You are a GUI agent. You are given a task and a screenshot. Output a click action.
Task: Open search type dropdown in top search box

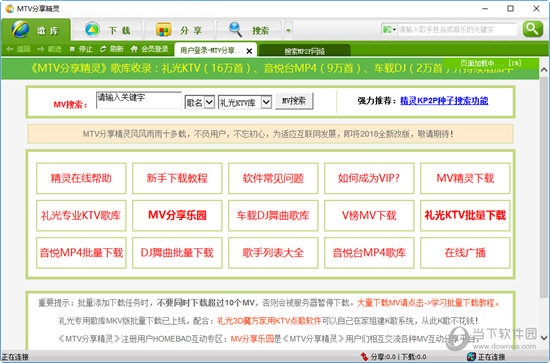point(389,29)
